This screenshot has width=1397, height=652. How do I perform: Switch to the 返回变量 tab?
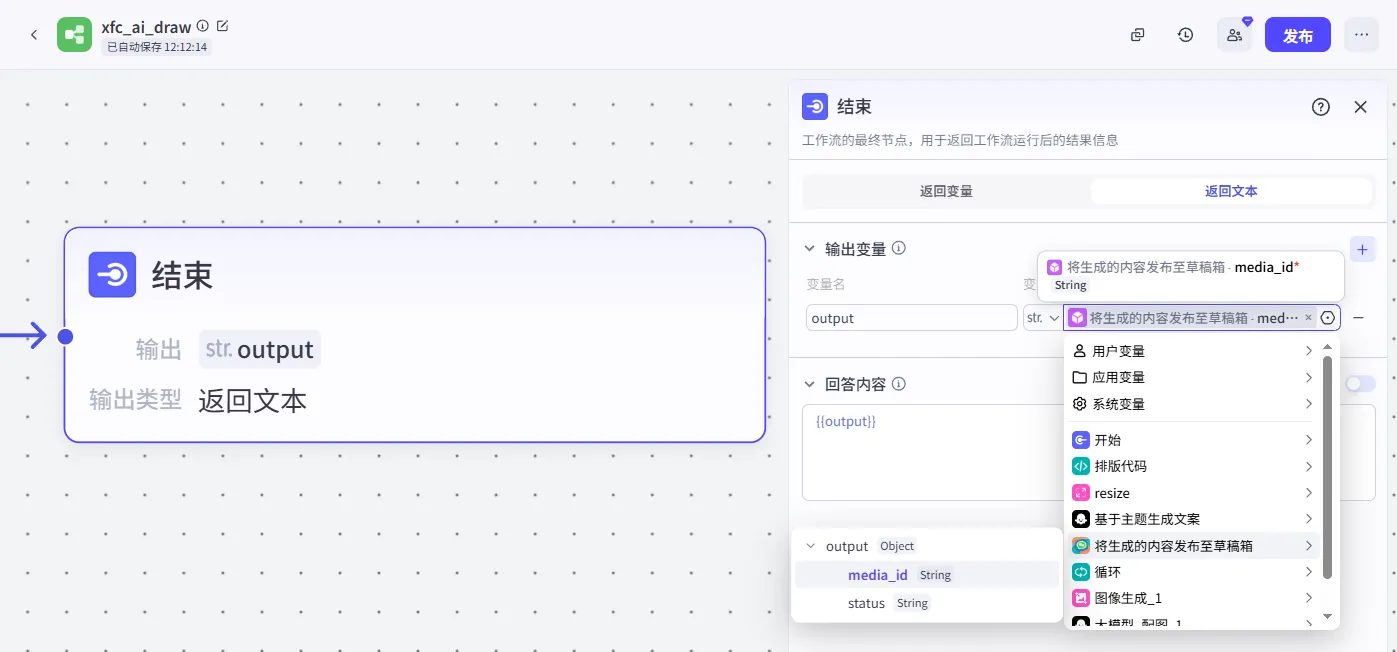pos(946,191)
